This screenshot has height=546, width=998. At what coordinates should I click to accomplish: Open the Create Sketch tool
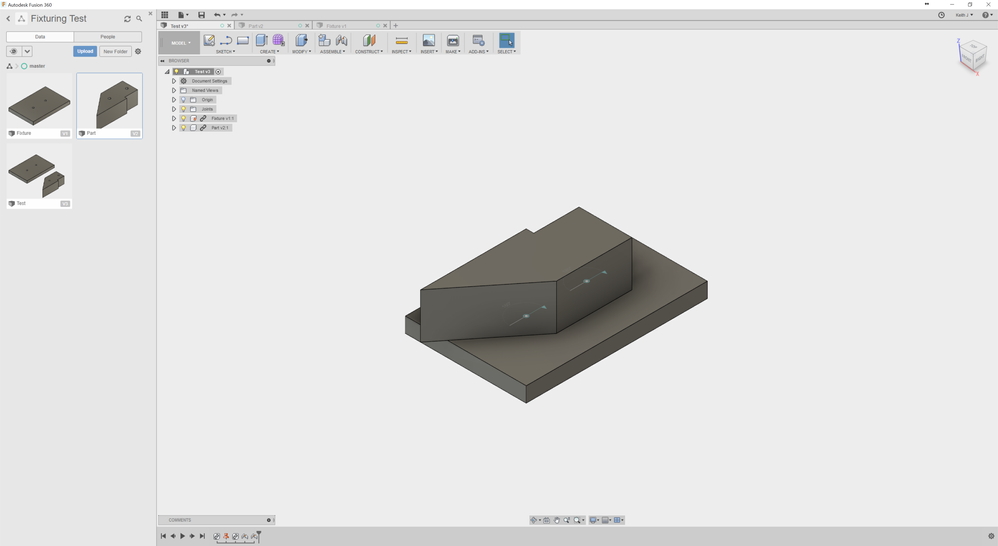click(x=209, y=40)
